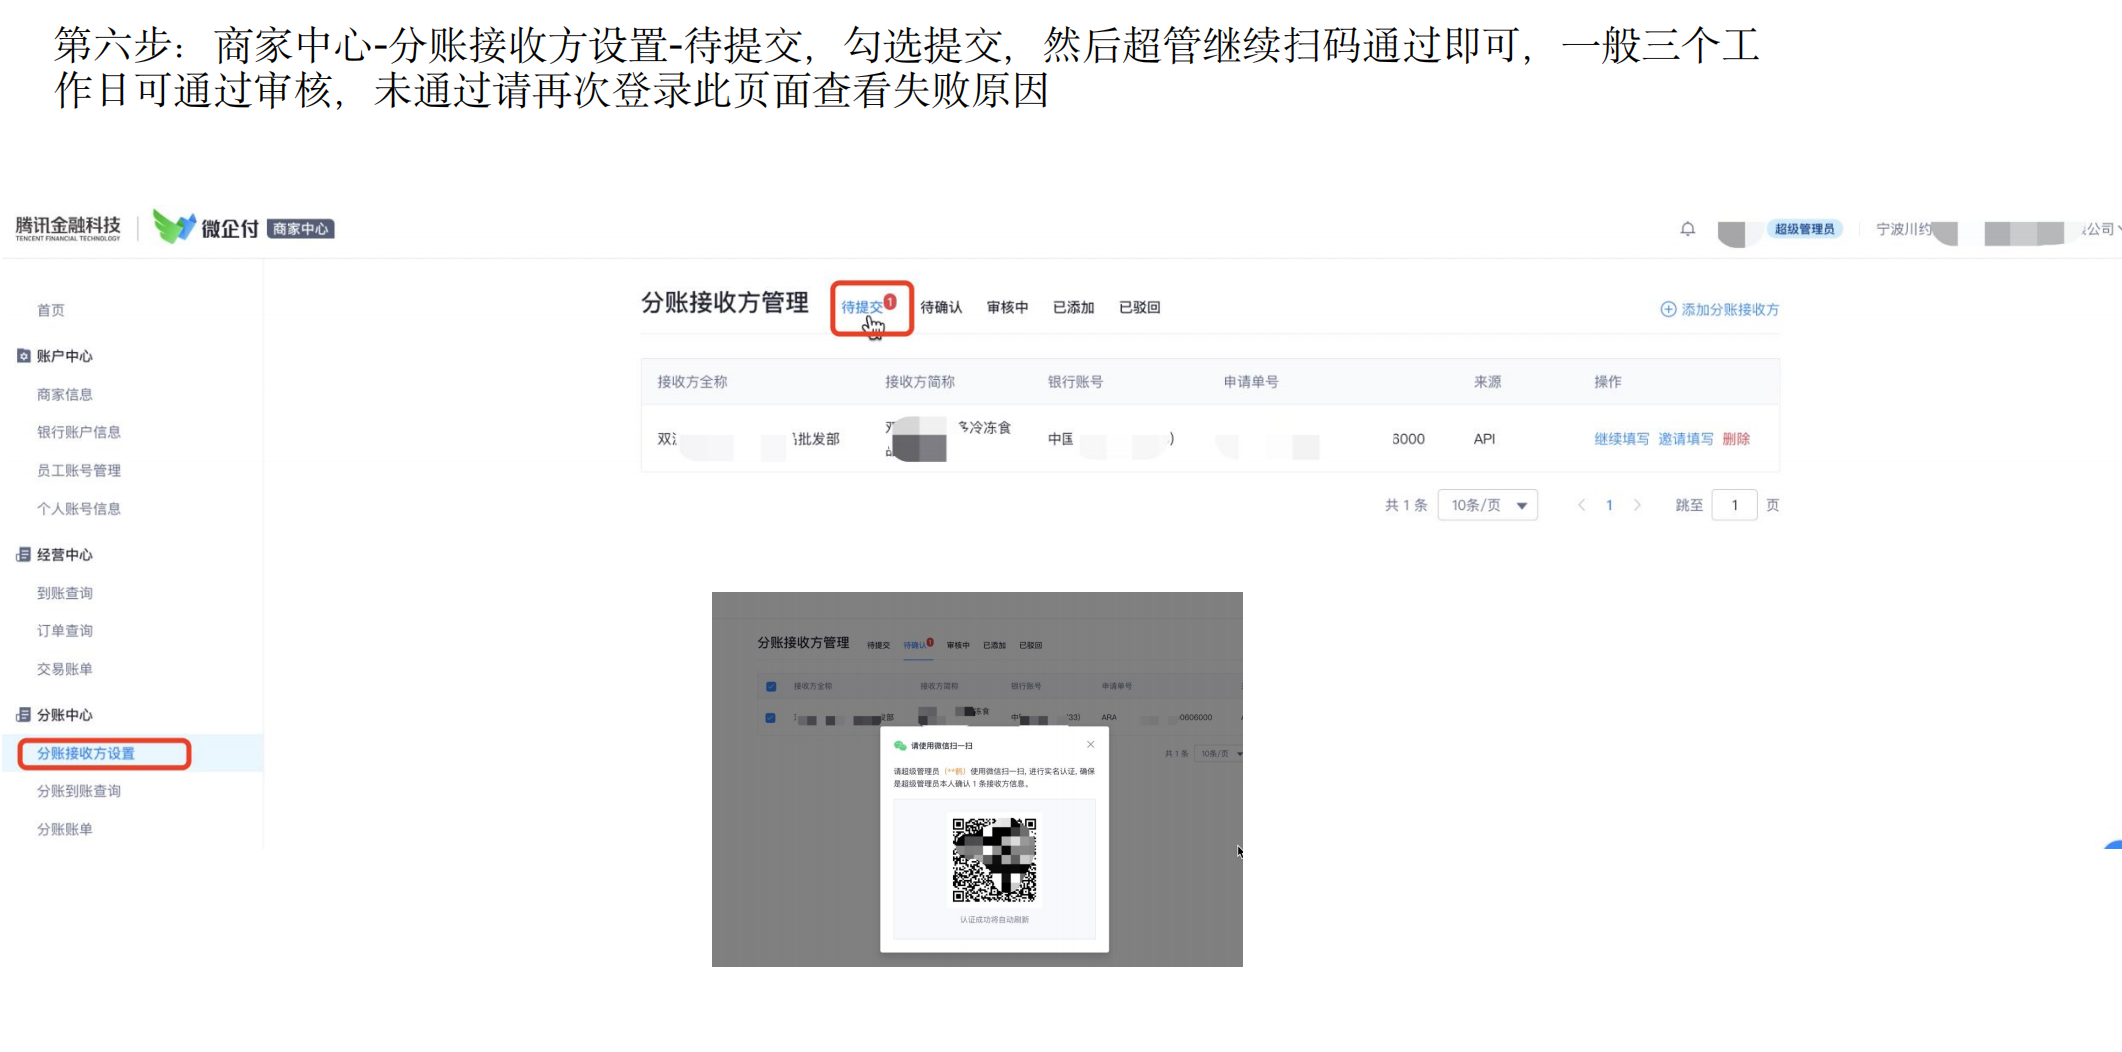
Task: Click the notification bell icon
Action: pyautogui.click(x=1687, y=229)
